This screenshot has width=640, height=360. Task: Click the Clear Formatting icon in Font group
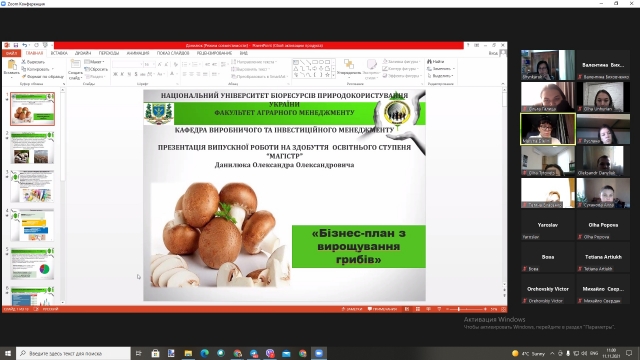(x=176, y=64)
